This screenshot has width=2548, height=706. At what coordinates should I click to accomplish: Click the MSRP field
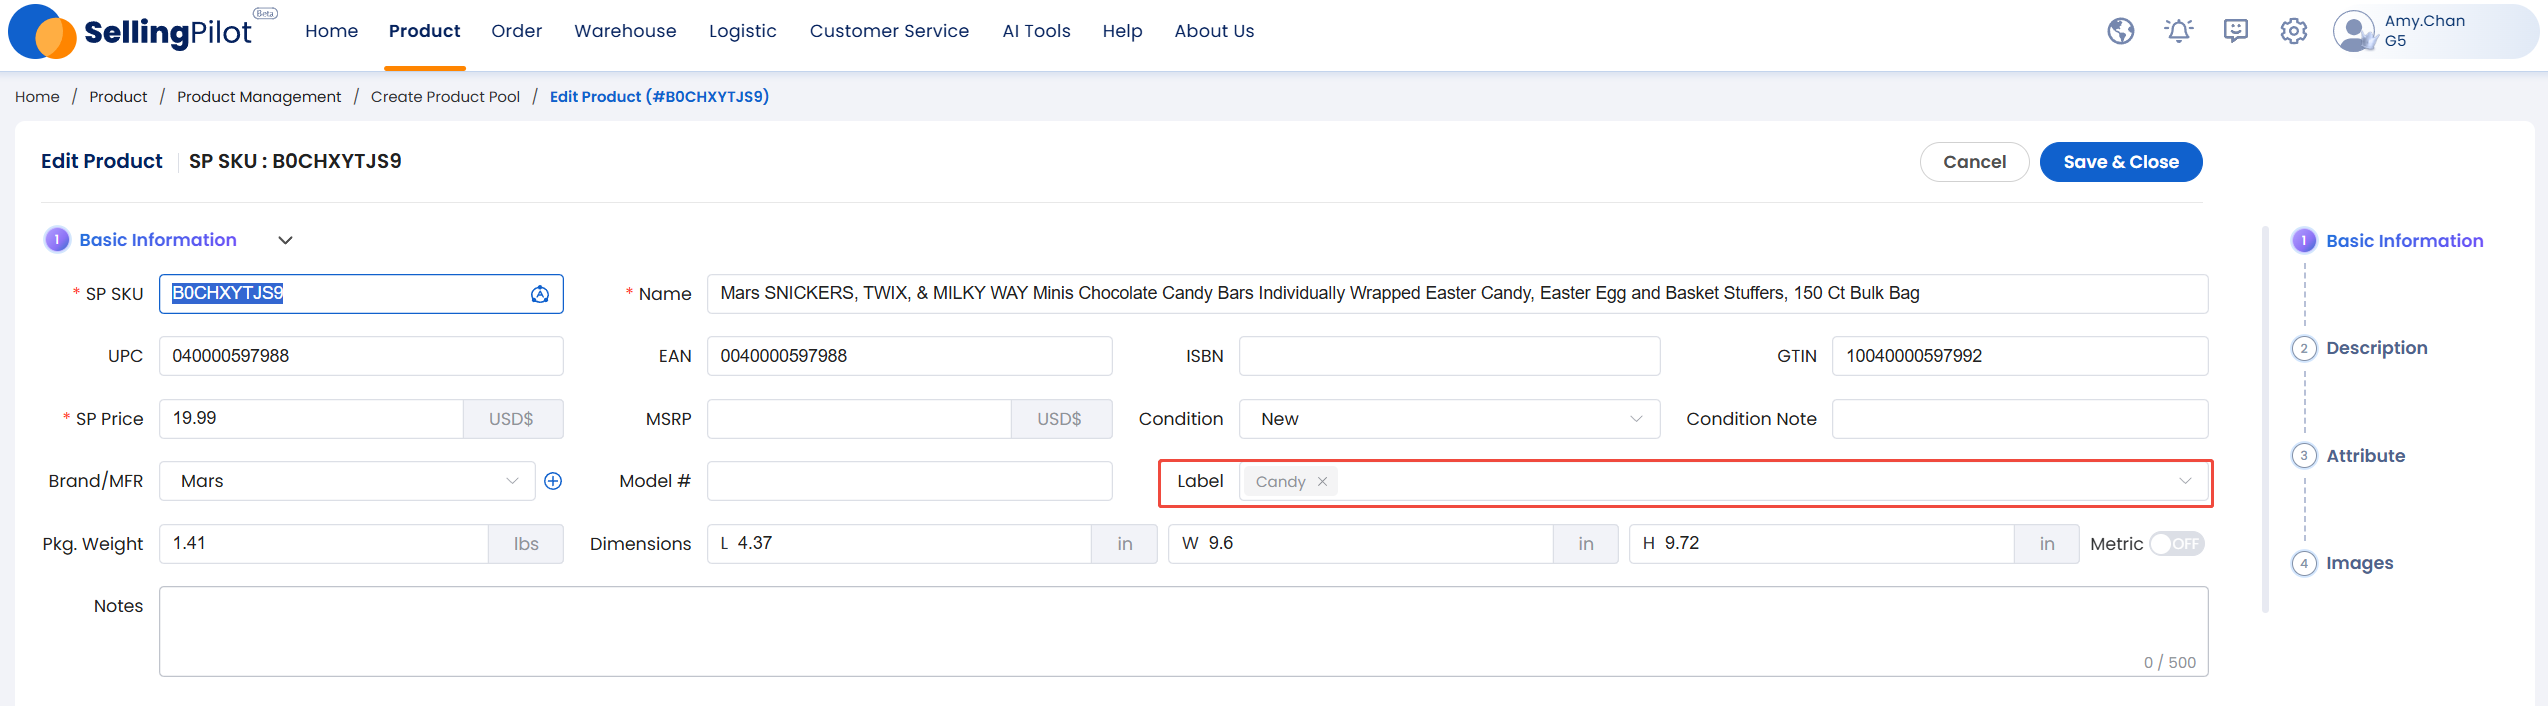point(859,419)
